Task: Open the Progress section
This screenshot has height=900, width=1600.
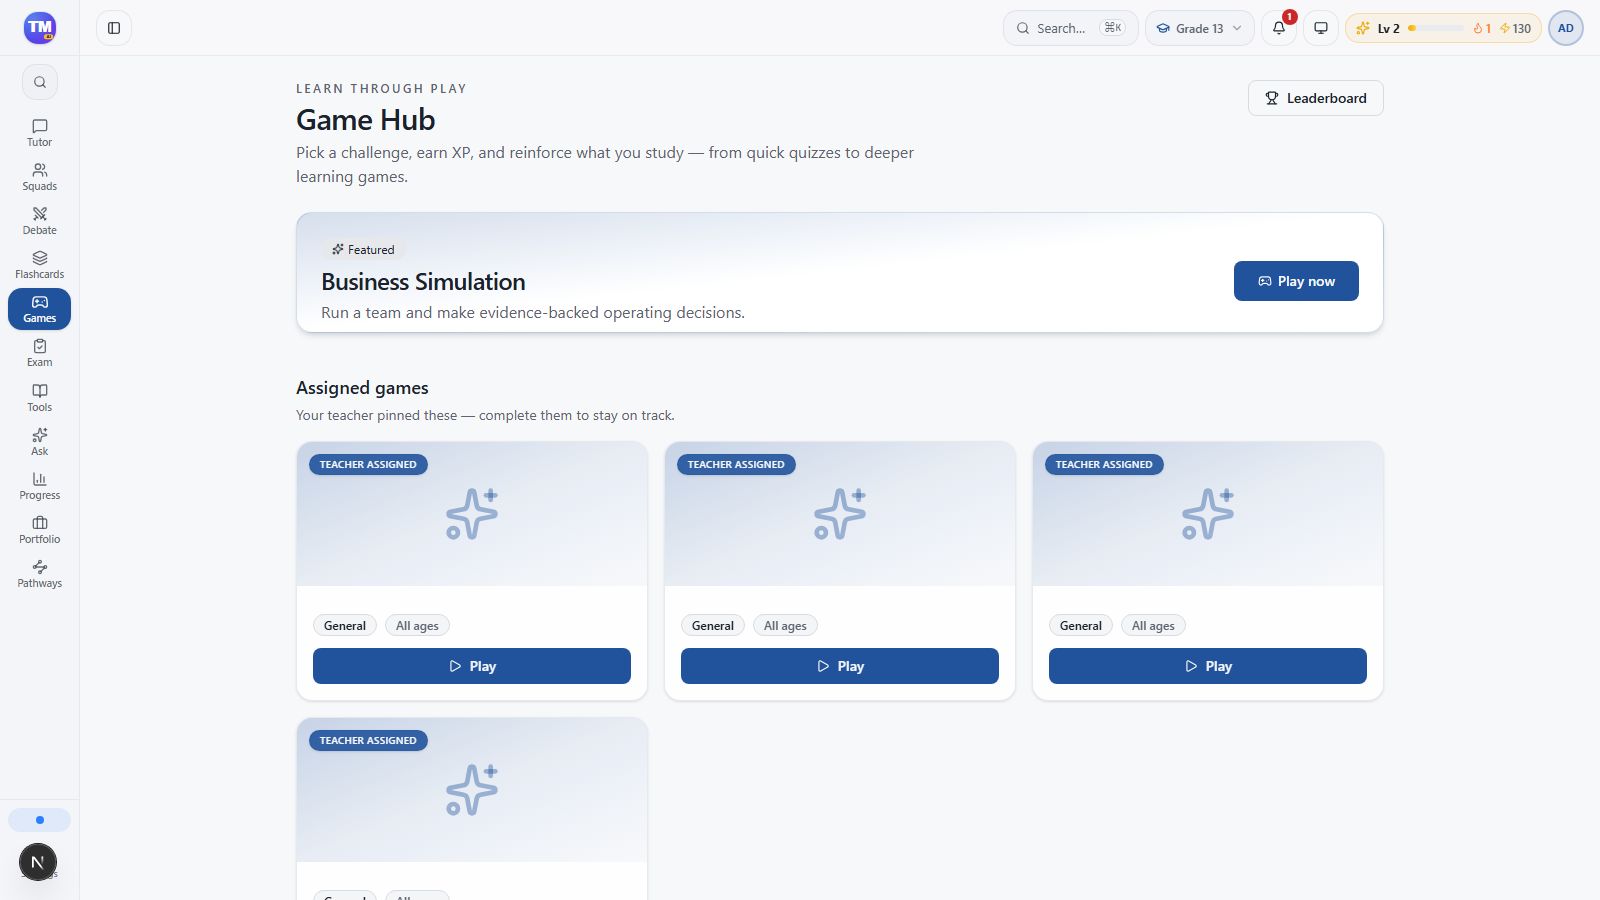Action: click(x=40, y=486)
